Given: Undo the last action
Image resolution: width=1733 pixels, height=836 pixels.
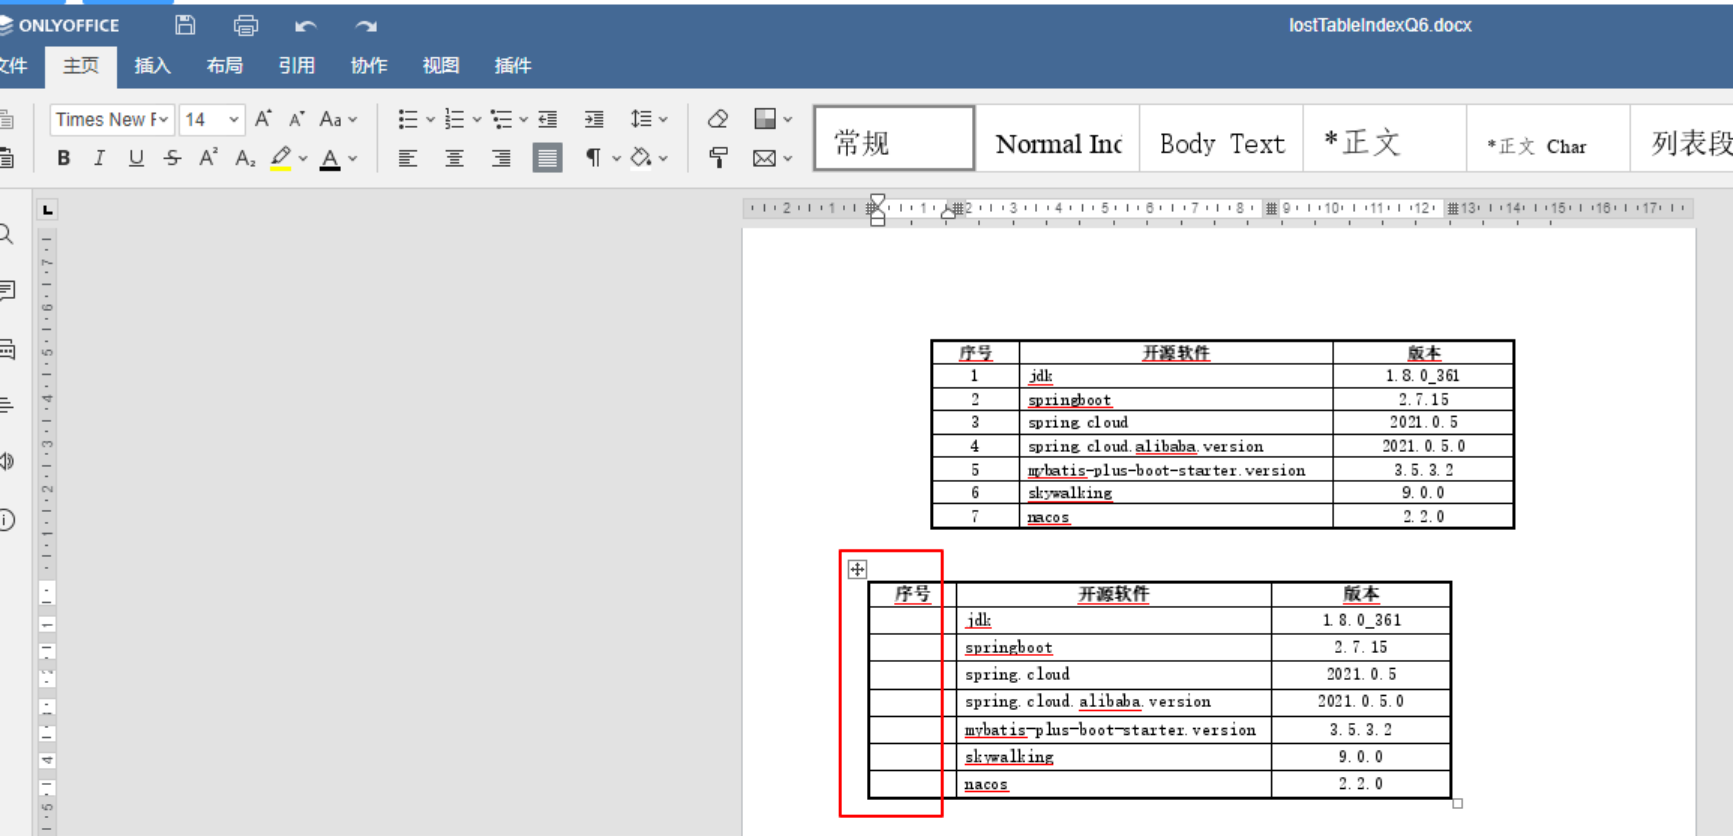Looking at the screenshot, I should pyautogui.click(x=306, y=25).
